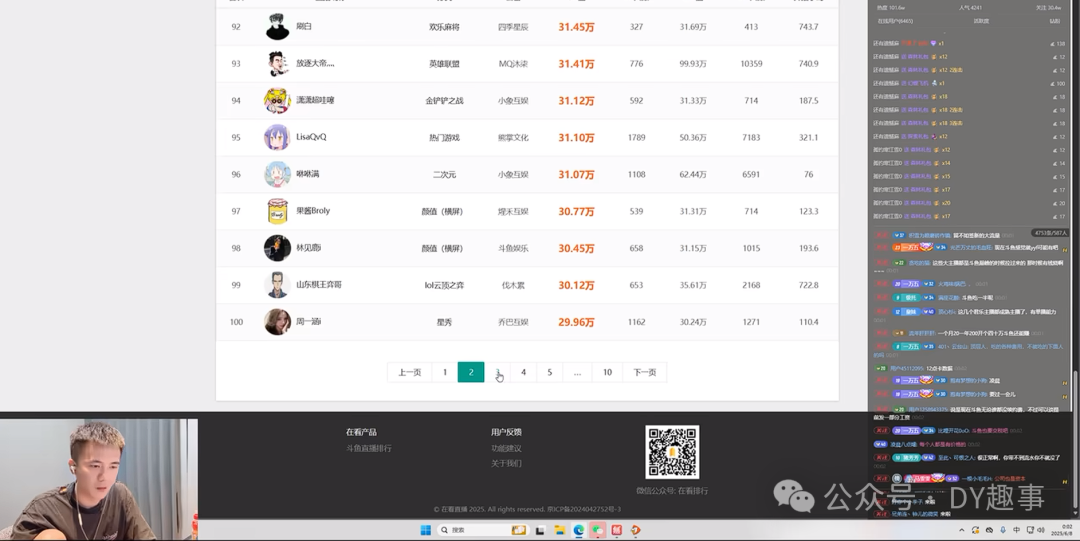Screen dimensions: 1080x541
Task: Select category 欢乐麻将 in row 92
Action: 444,27
